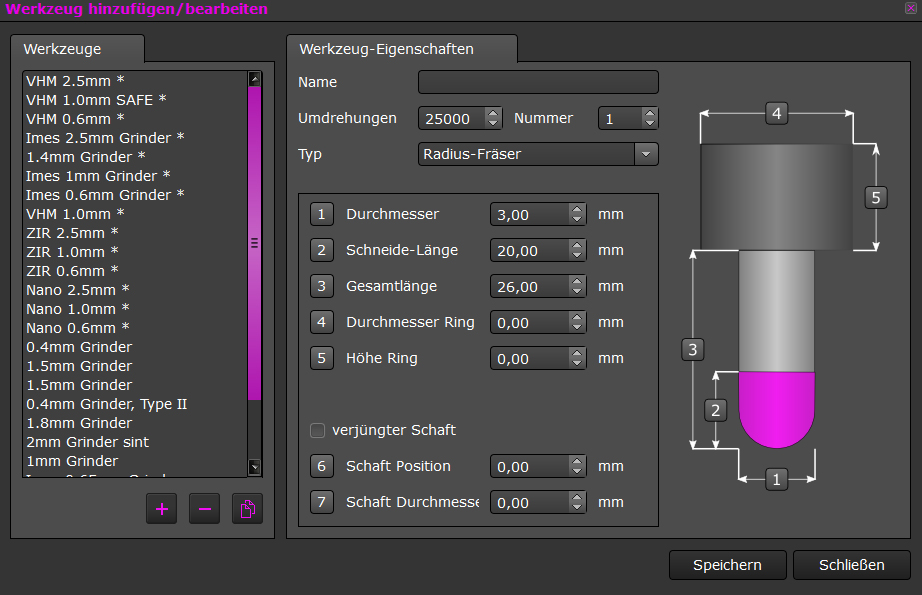Decrease Schaft Durchmesser with the down arrow
The image size is (922, 595).
coord(577,507)
